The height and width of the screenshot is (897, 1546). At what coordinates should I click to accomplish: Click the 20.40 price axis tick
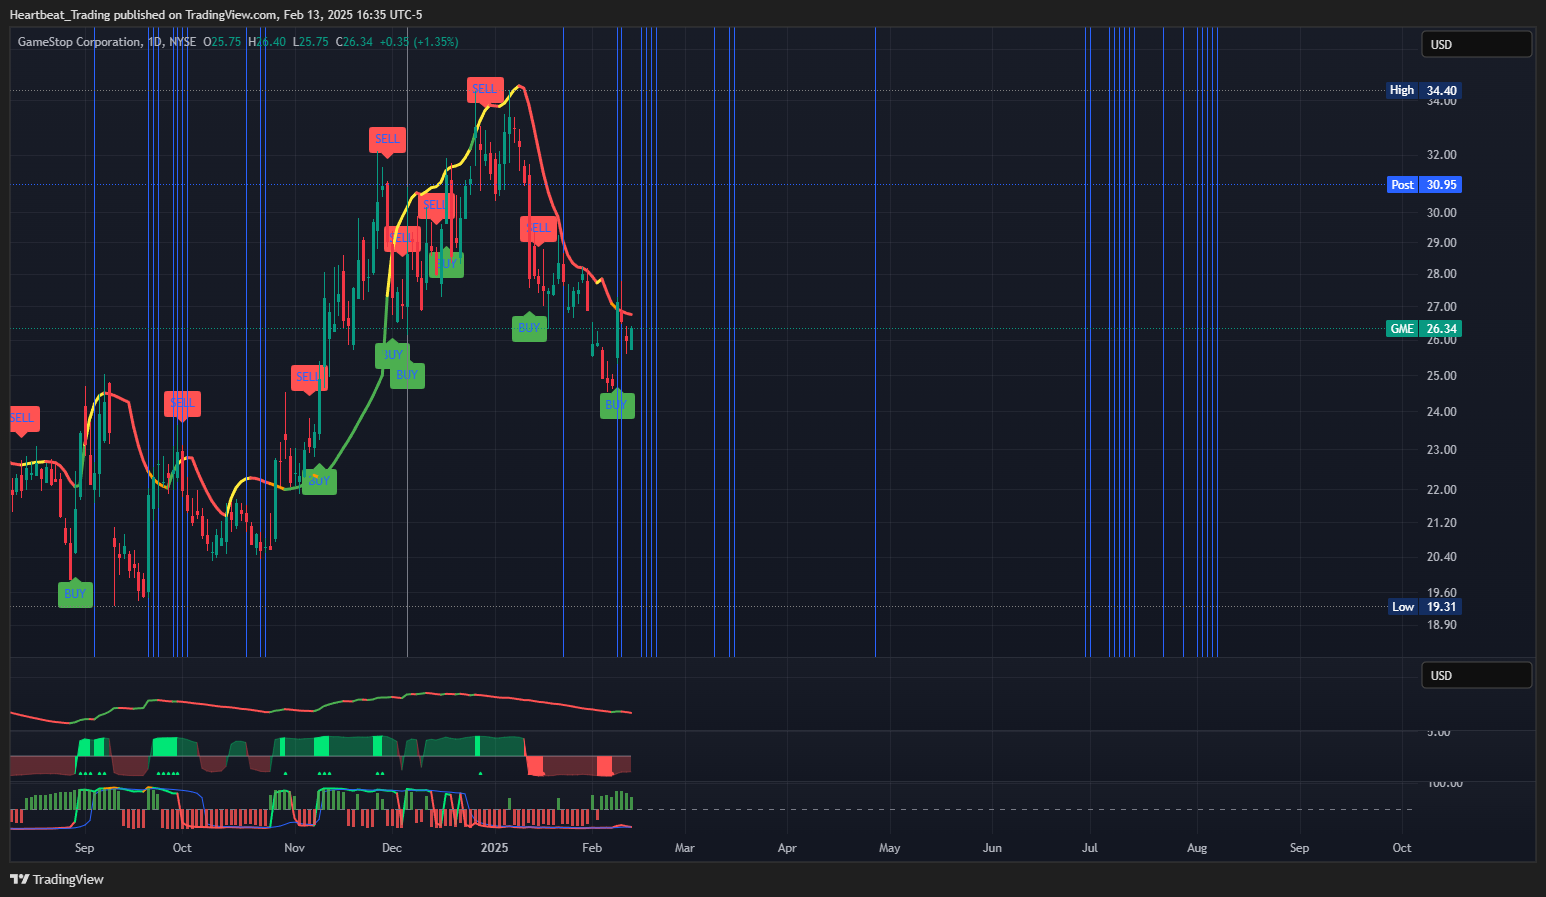[1441, 557]
